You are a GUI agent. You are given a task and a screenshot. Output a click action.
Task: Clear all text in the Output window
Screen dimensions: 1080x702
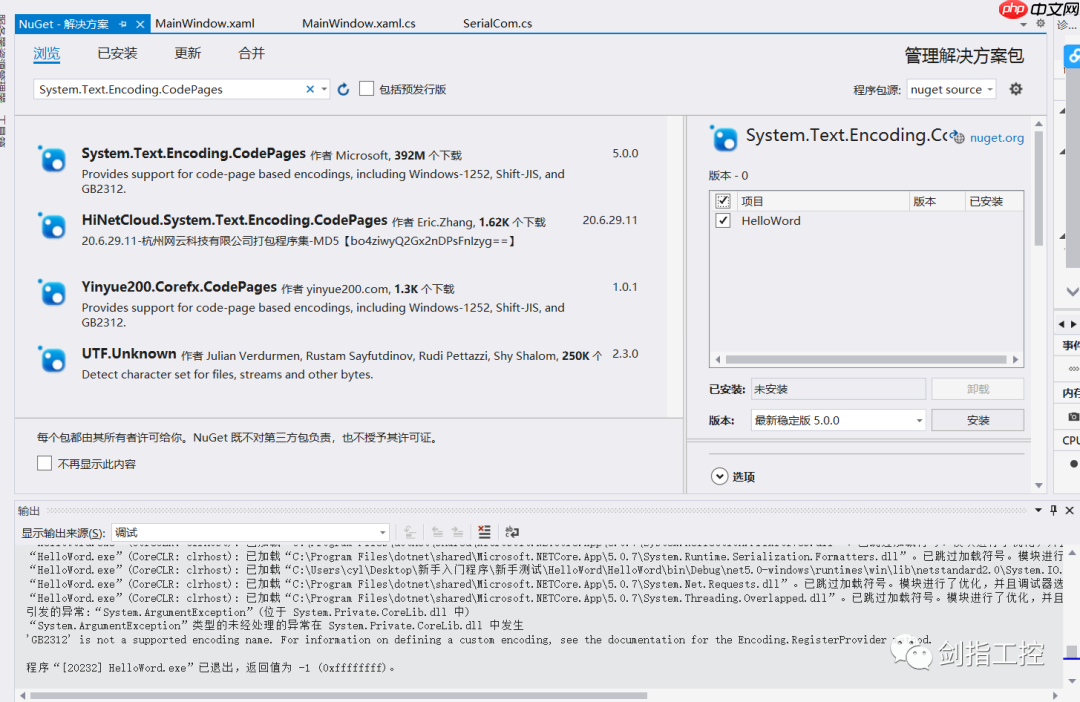(484, 532)
